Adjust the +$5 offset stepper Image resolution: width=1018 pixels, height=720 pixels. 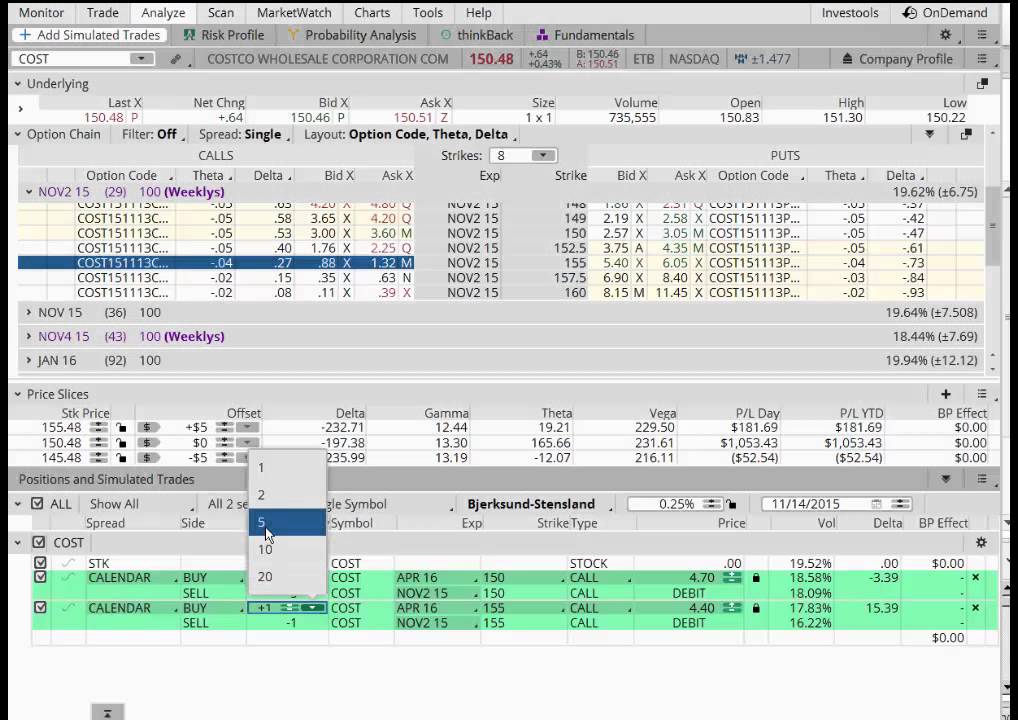224,427
